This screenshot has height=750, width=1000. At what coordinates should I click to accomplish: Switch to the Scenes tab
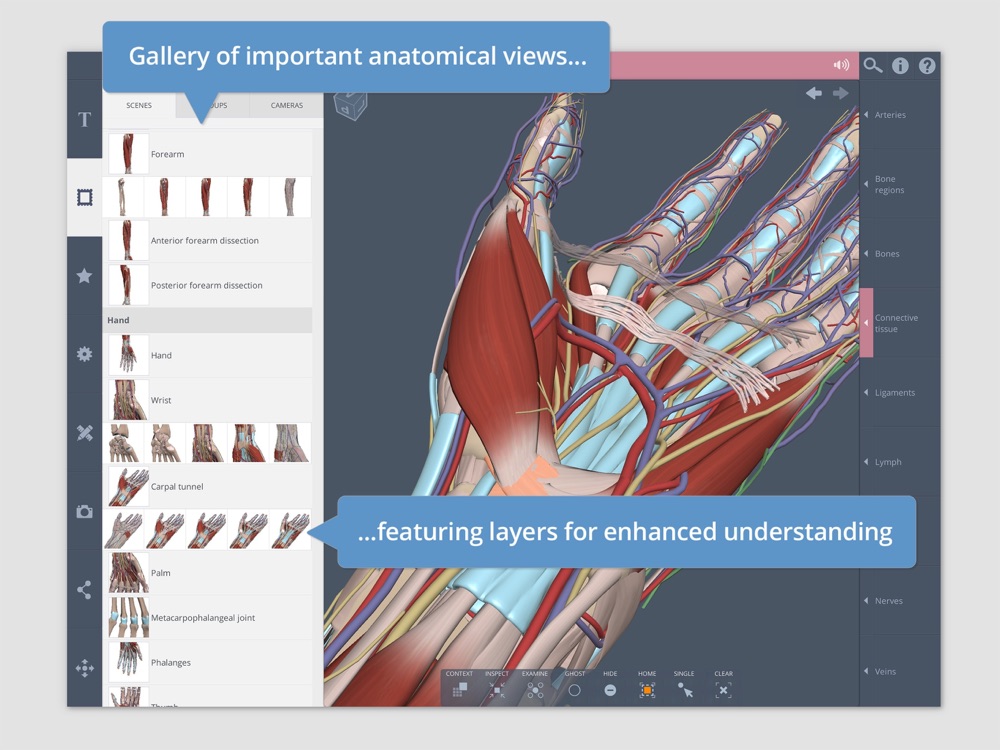click(x=139, y=105)
